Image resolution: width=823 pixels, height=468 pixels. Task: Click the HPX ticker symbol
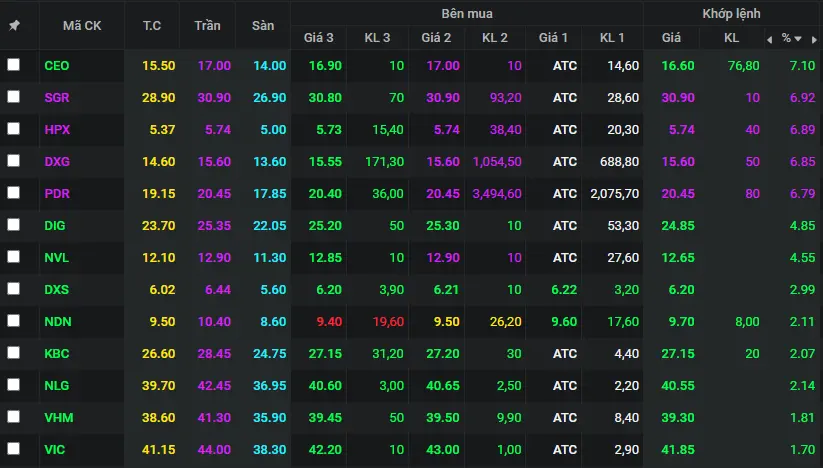click(x=57, y=129)
